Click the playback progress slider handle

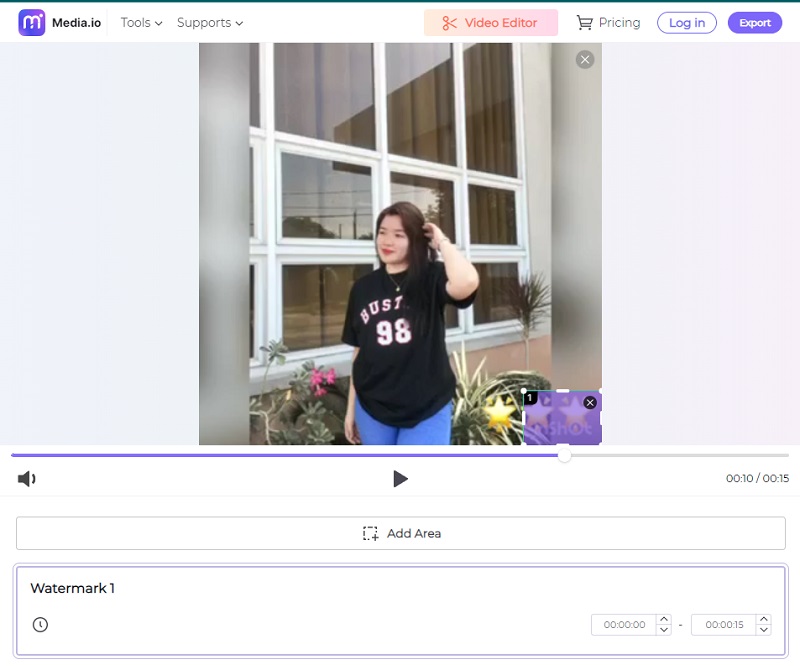tap(564, 456)
